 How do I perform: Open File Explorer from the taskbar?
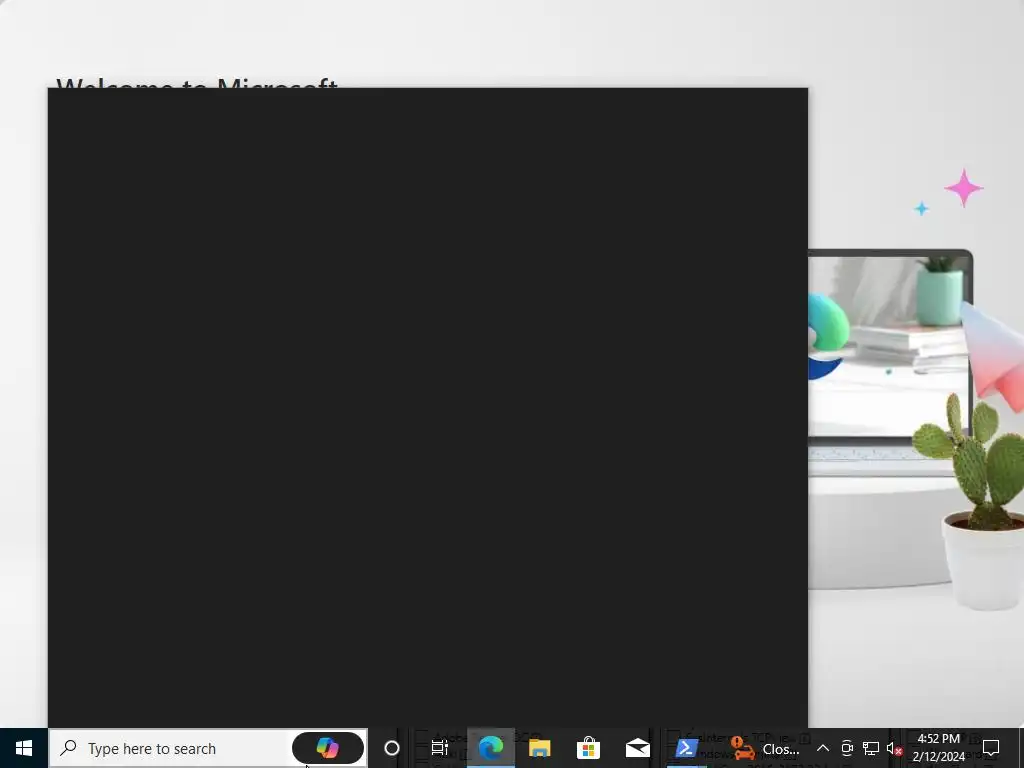coord(539,748)
